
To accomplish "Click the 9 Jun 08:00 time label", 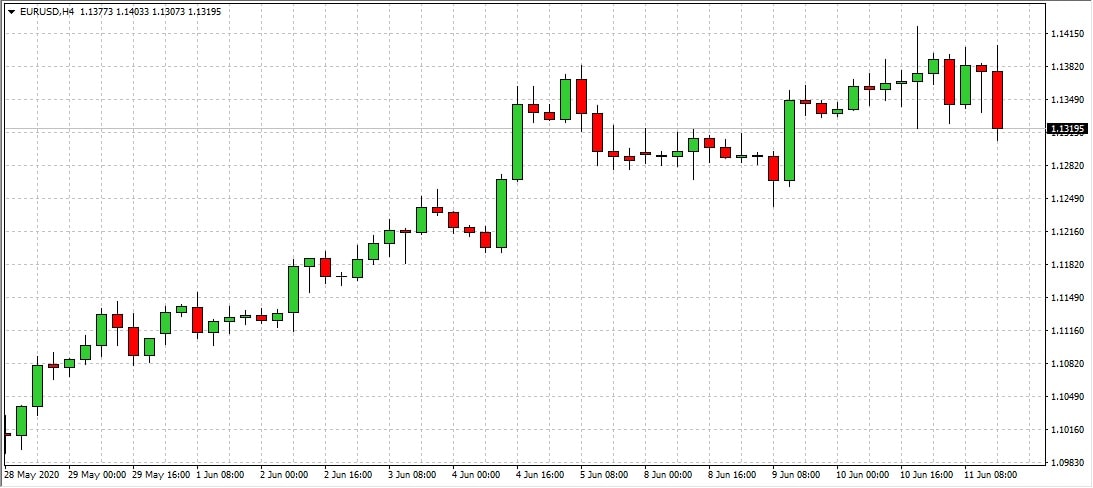I will pyautogui.click(x=797, y=475).
